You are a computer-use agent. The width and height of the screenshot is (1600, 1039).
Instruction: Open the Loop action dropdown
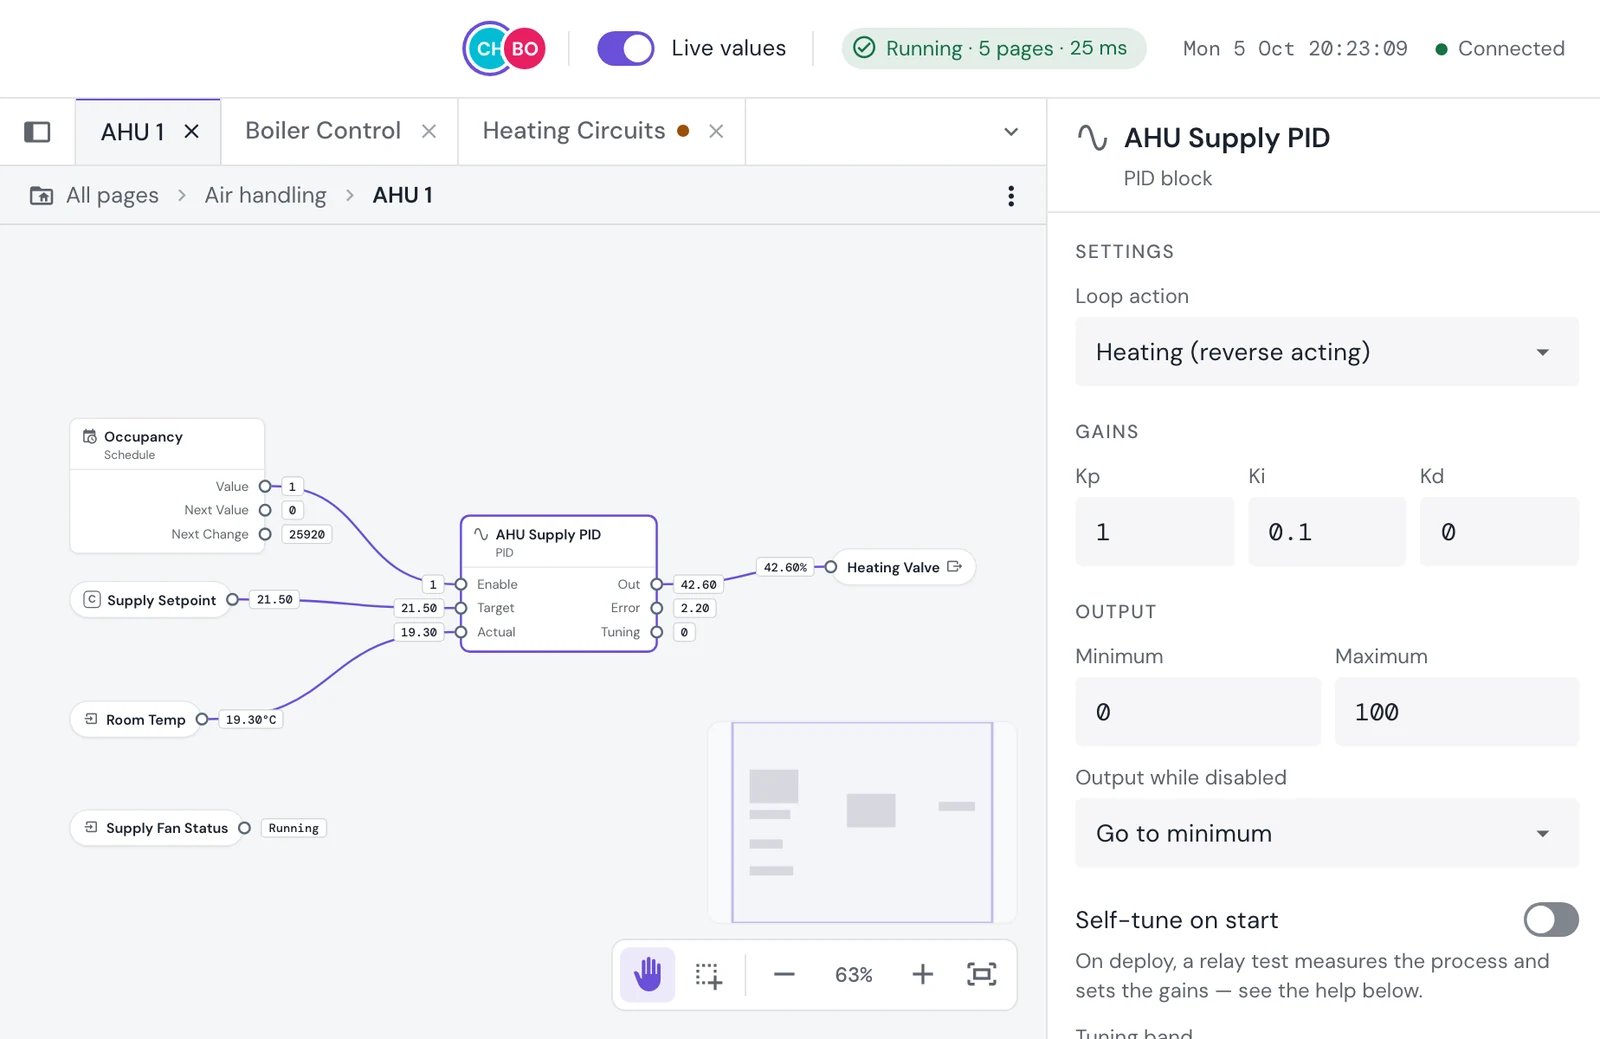[x=1327, y=352]
